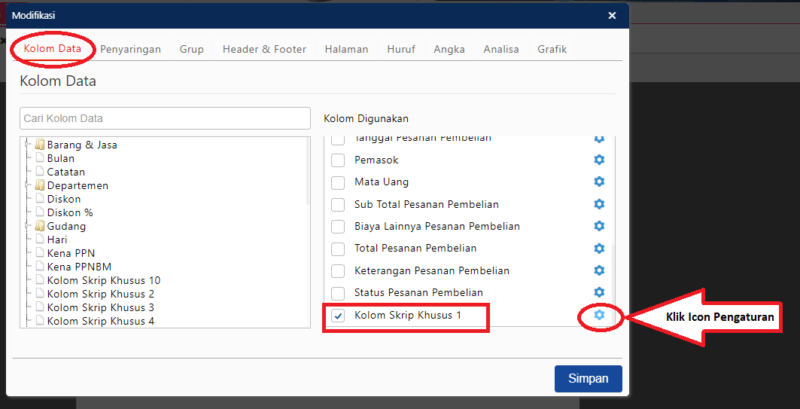Open gear settings for Total Pesanan Pembelian

[x=599, y=248]
